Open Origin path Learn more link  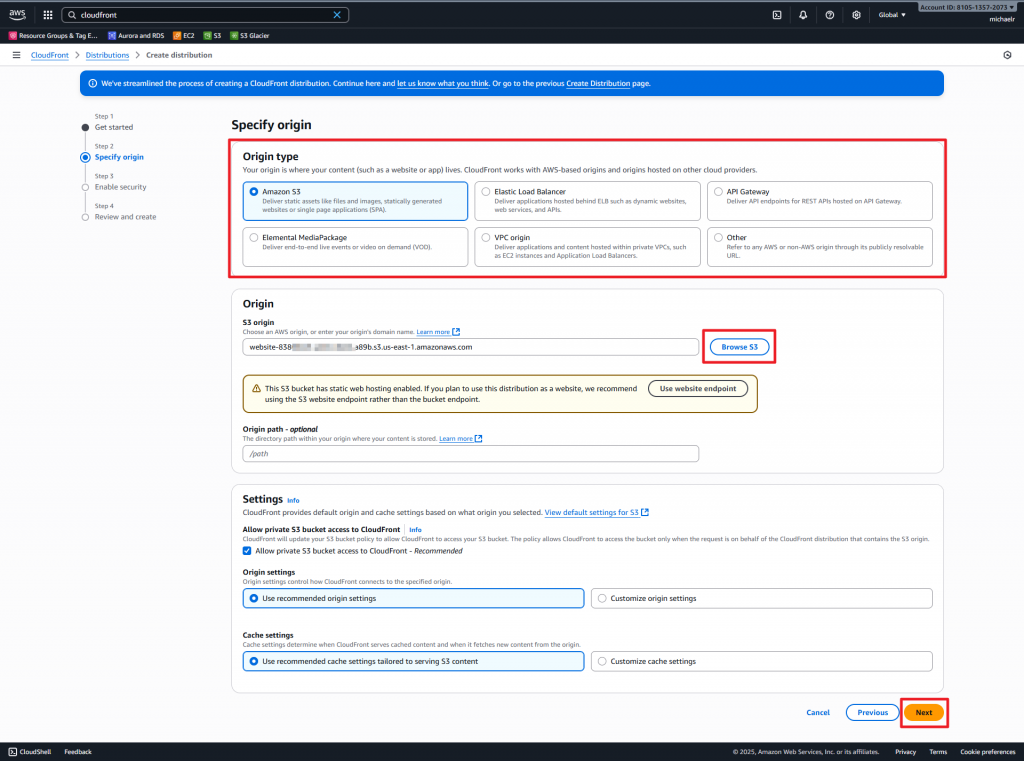(x=460, y=438)
